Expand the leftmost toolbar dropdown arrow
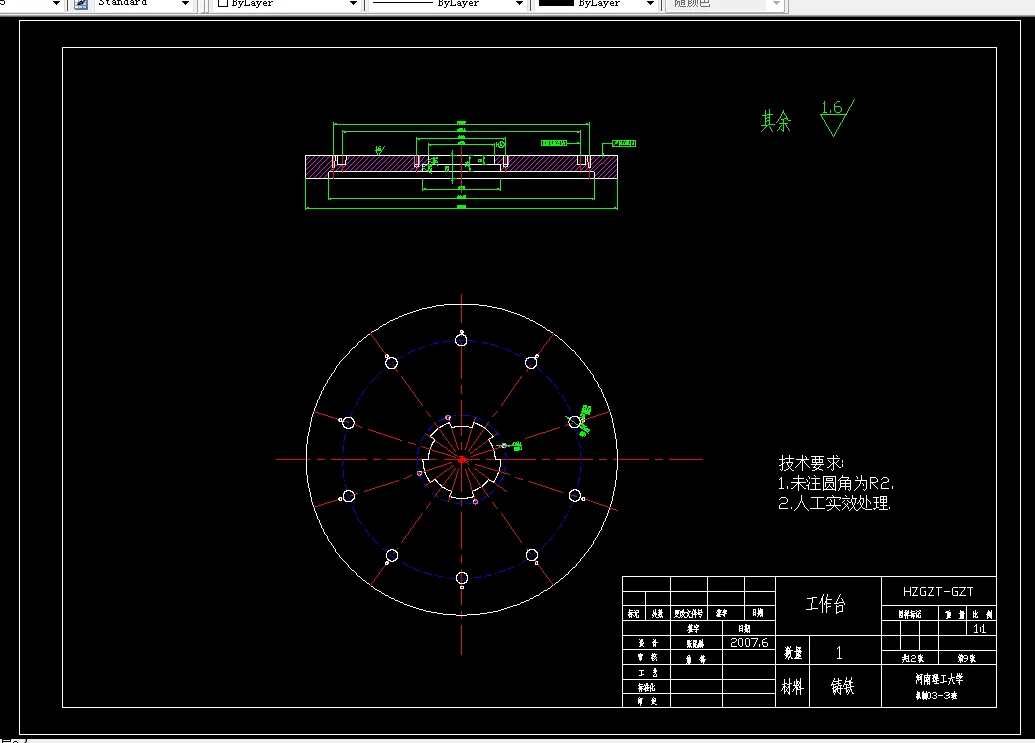Screen dimensions: 1035x743 pyautogui.click(x=56, y=3)
